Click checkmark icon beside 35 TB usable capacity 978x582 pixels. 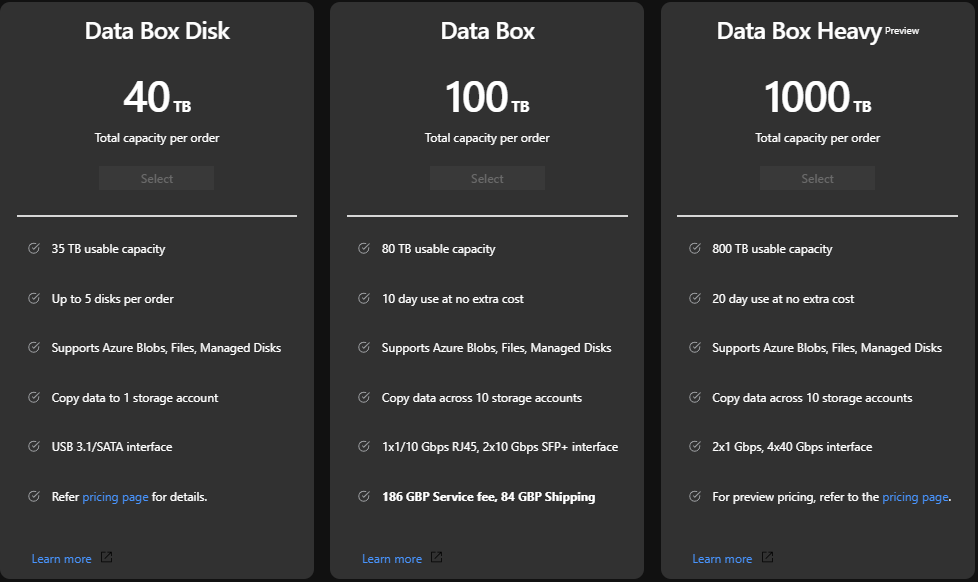[34, 249]
